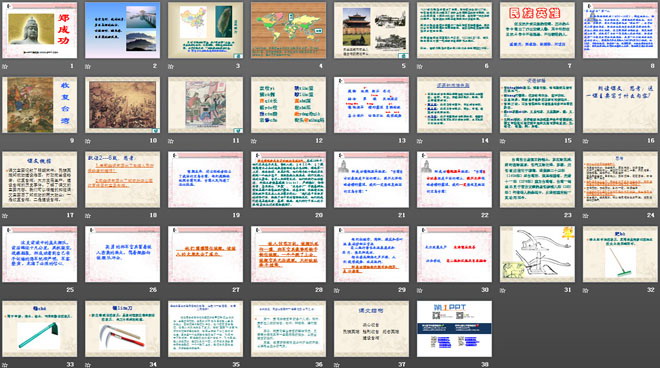
Task: Select slide 36 thumbnail
Action: tap(288, 328)
